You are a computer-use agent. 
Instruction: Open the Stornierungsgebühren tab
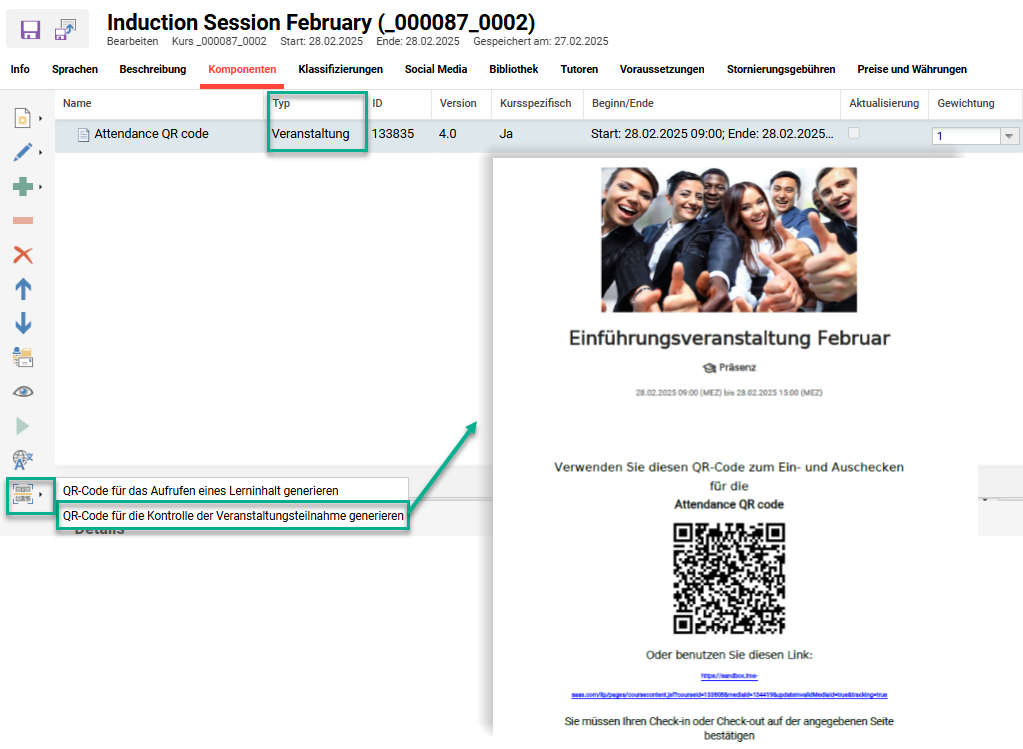pos(781,69)
